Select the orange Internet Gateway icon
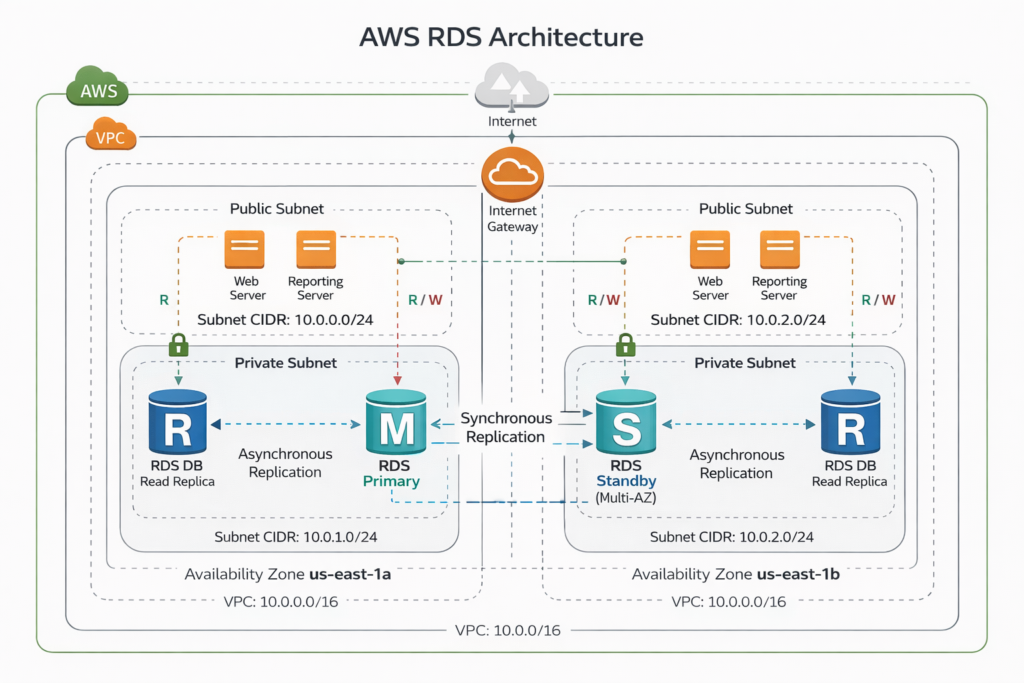 [511, 174]
